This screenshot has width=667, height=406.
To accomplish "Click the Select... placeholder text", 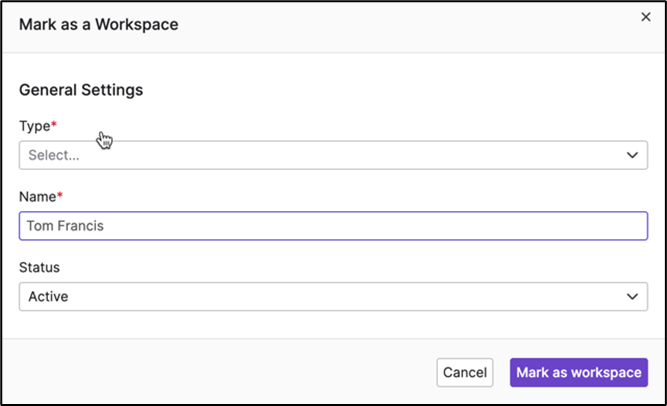I will coord(54,155).
